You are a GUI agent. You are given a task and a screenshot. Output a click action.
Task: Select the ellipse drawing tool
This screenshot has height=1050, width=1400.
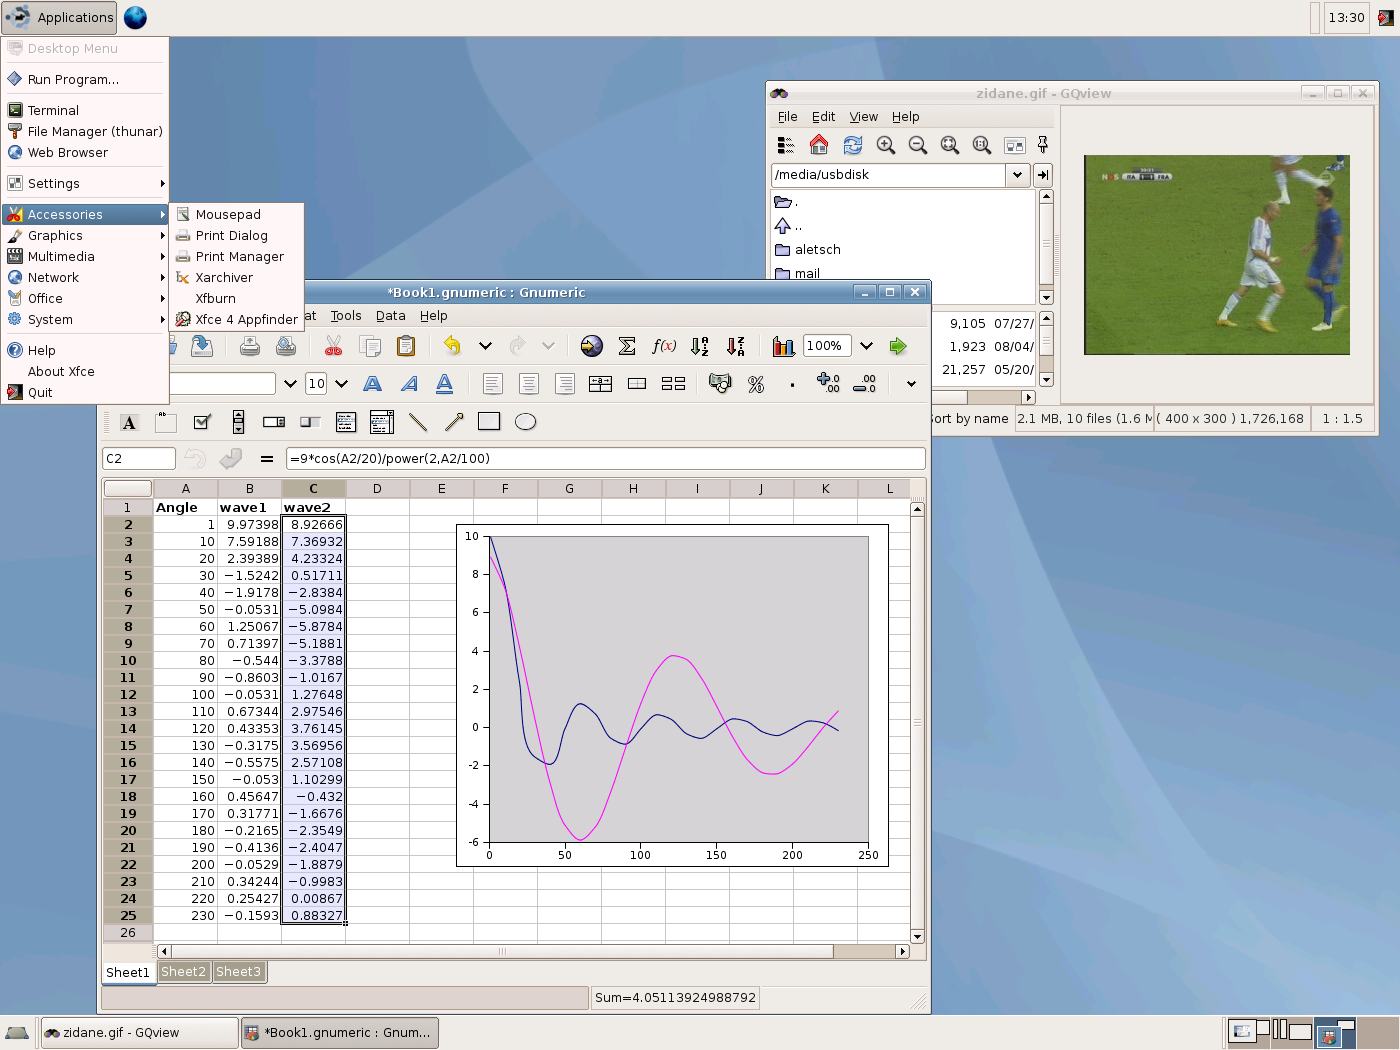point(525,422)
